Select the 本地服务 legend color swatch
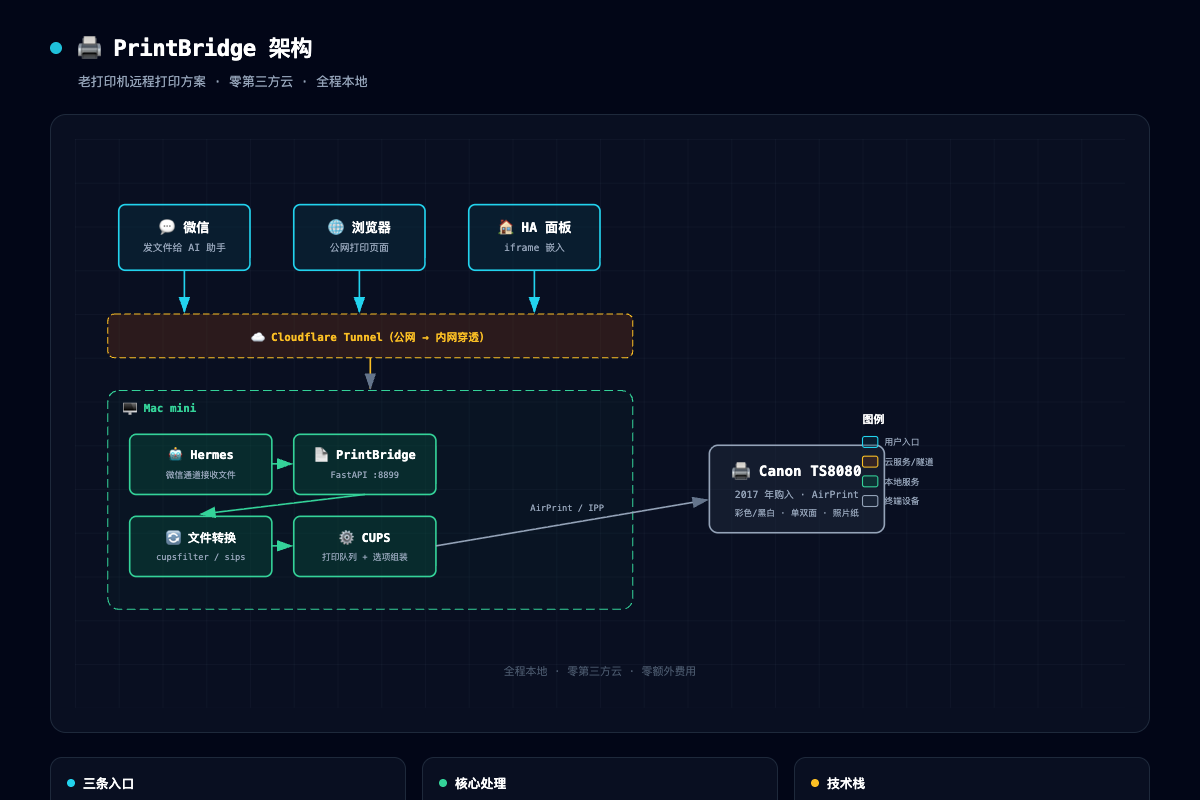Viewport: 1200px width, 800px height. tap(870, 481)
